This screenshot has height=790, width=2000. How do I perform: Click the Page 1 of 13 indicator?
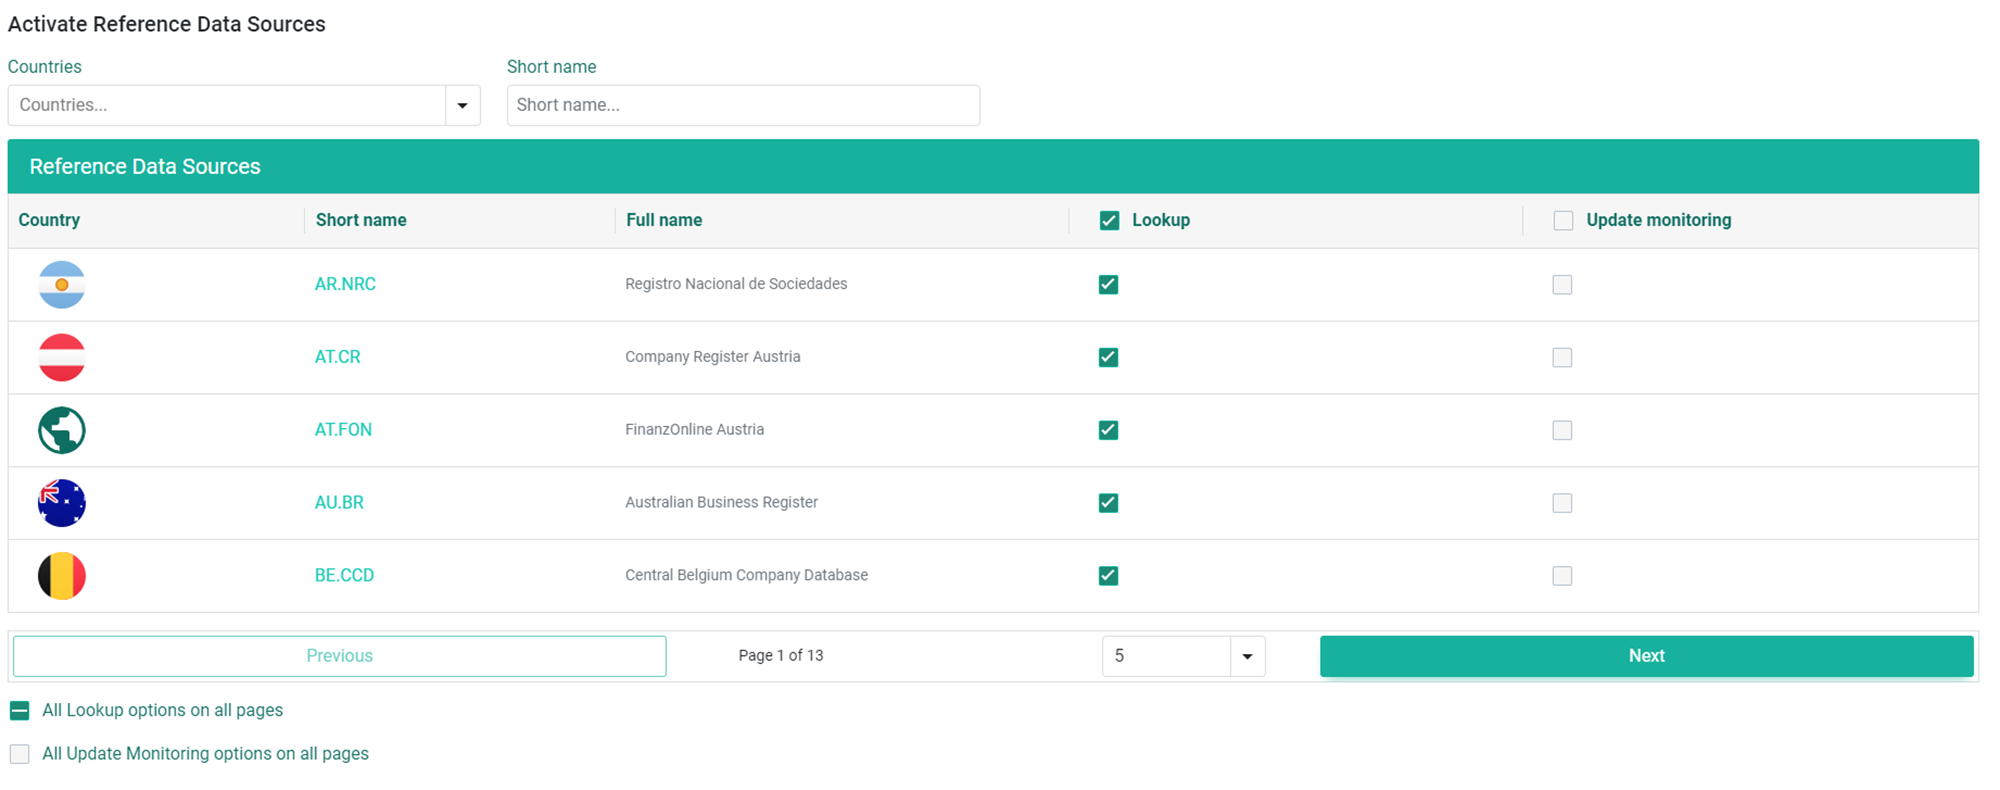781,656
